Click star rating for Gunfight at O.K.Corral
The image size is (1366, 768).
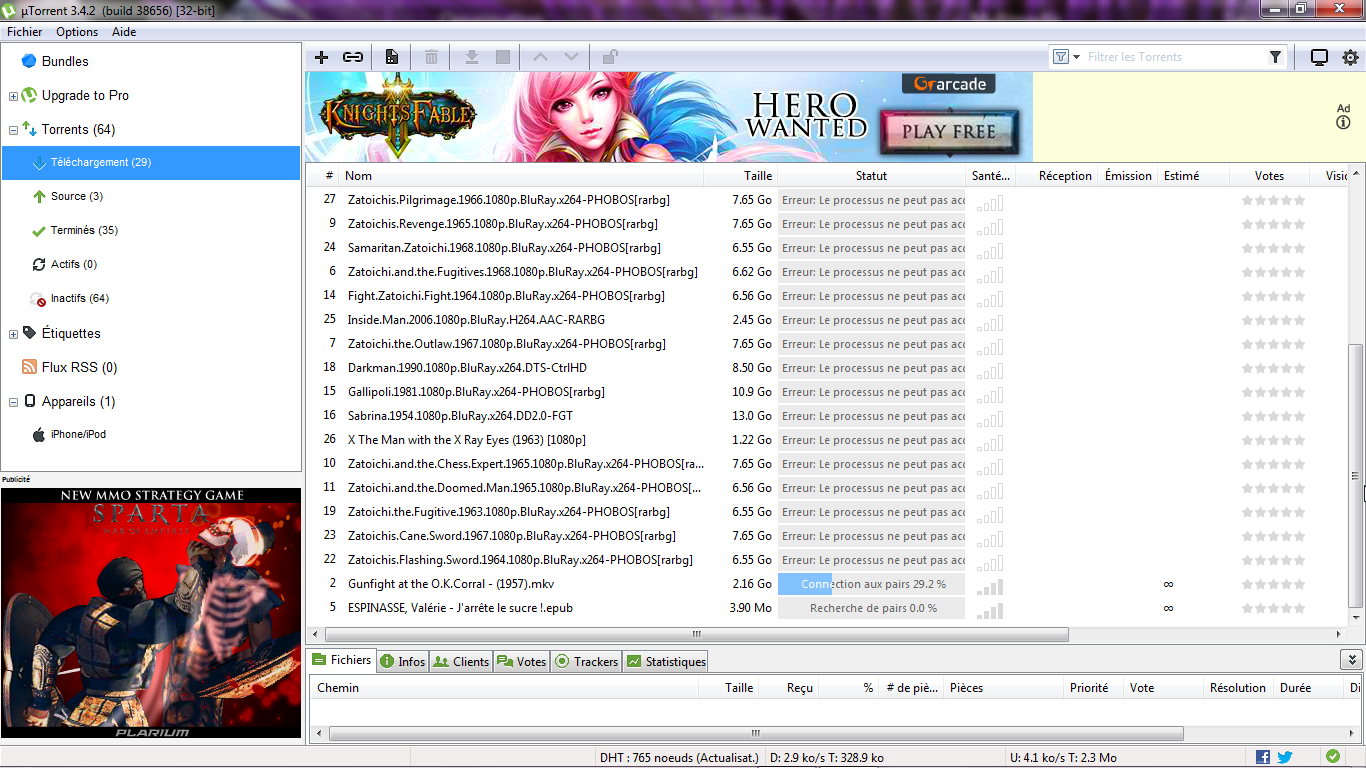pos(1273,584)
